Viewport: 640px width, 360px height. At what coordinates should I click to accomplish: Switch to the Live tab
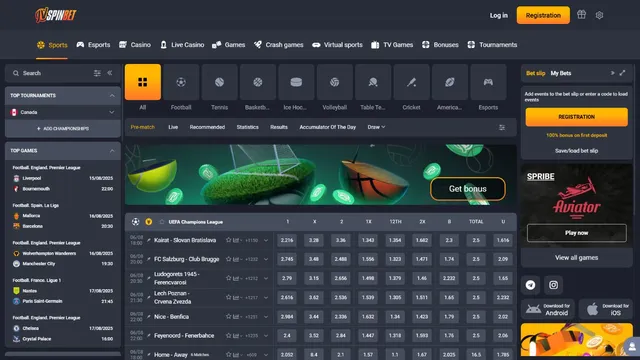point(173,127)
